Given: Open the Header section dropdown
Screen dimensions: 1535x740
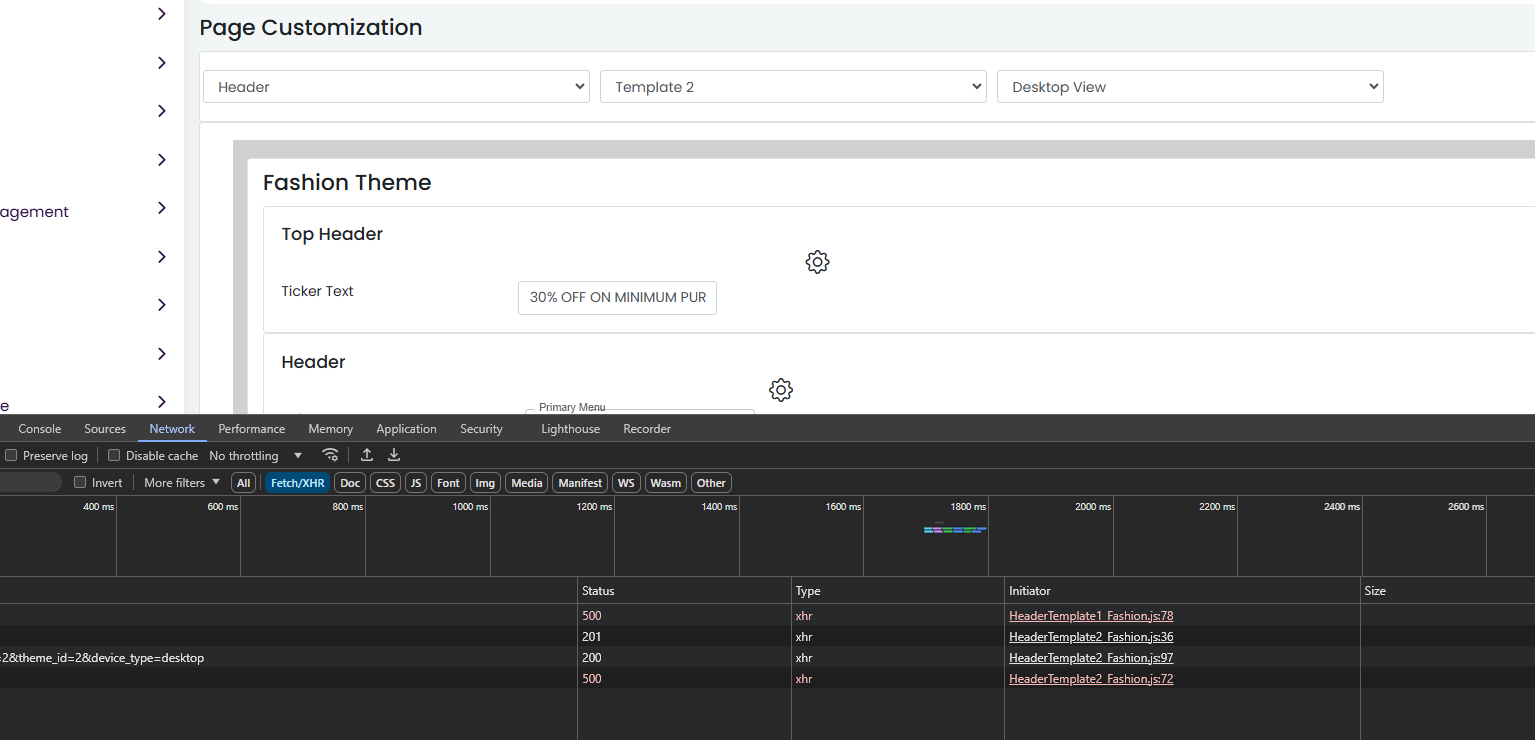Looking at the screenshot, I should [397, 87].
